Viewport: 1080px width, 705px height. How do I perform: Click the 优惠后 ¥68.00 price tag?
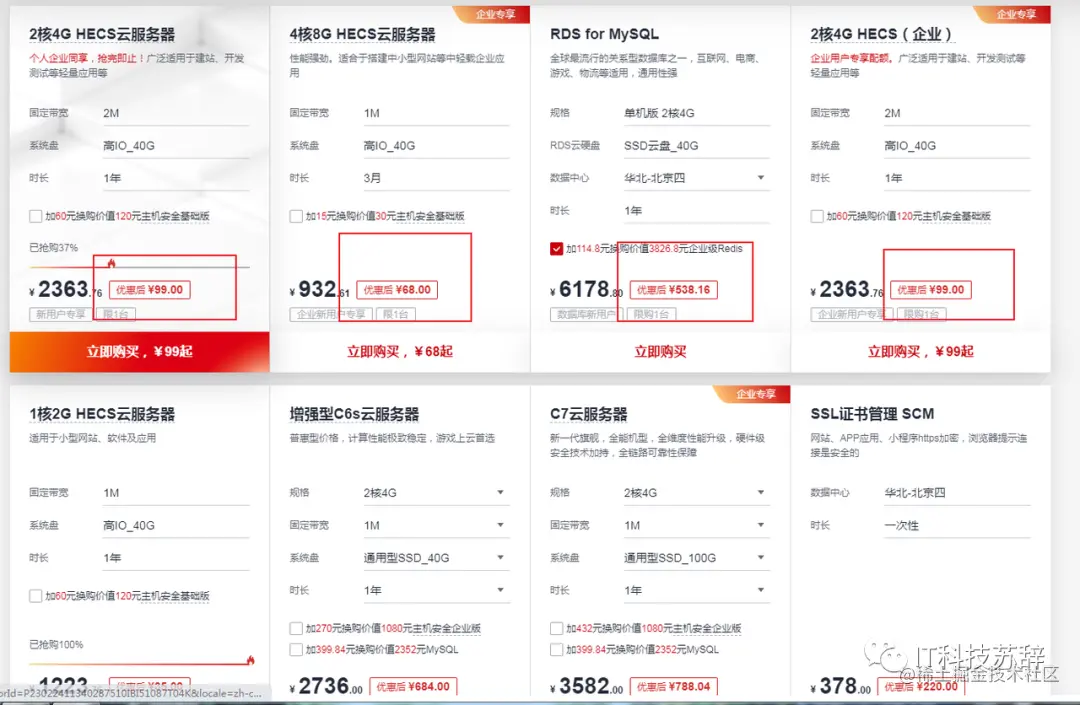(x=397, y=290)
